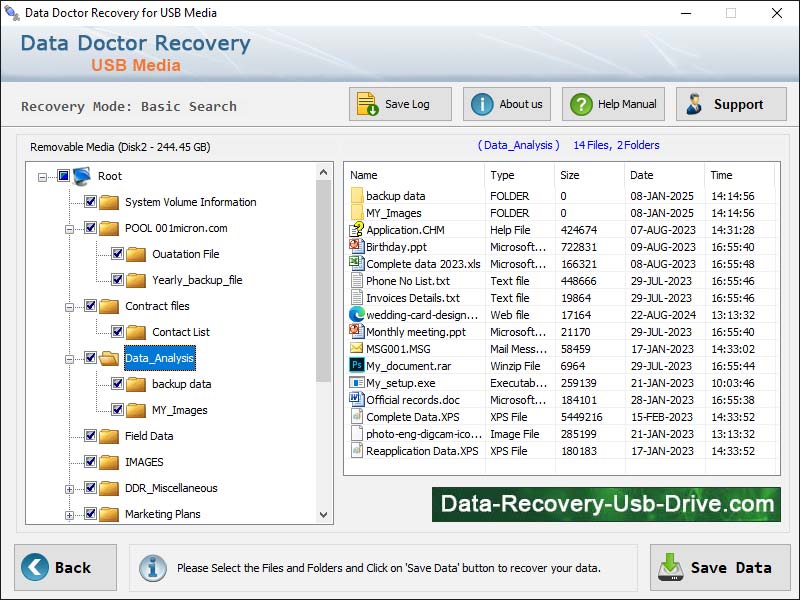The width and height of the screenshot is (800, 600).
Task: Click the Save Log disk icon
Action: [x=370, y=103]
